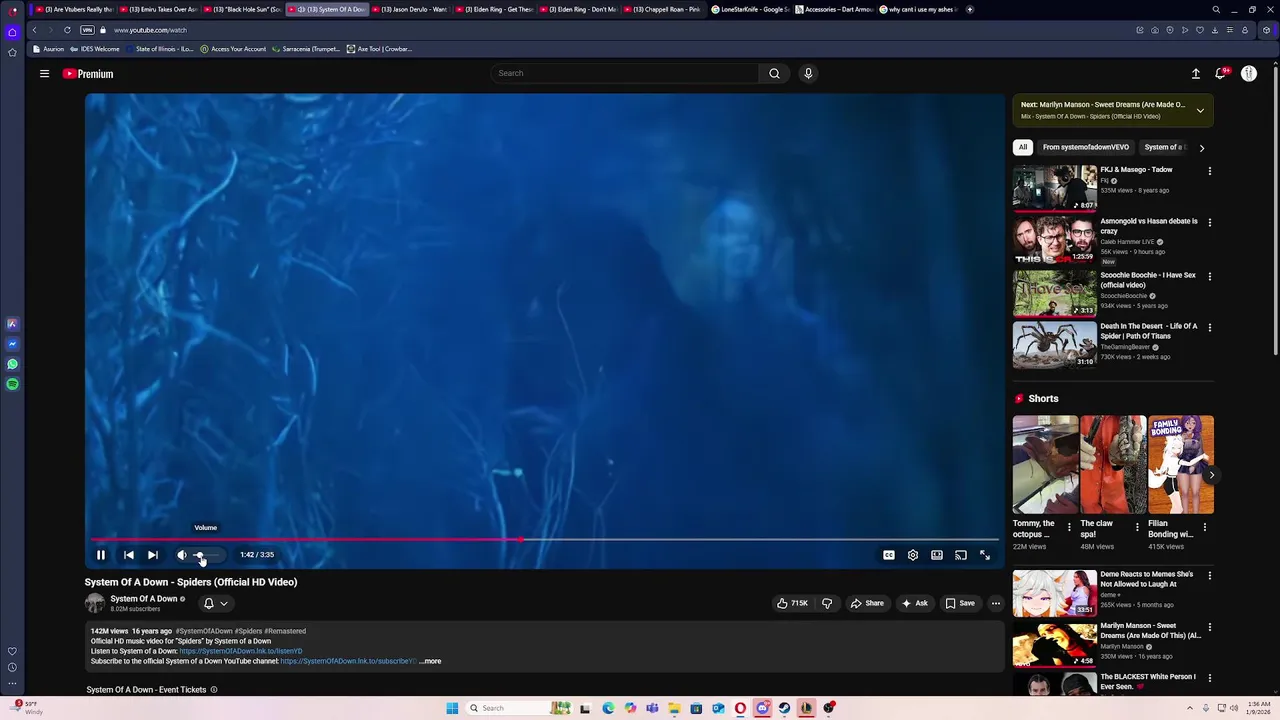
Task: Click the Ask button
Action: (915, 603)
